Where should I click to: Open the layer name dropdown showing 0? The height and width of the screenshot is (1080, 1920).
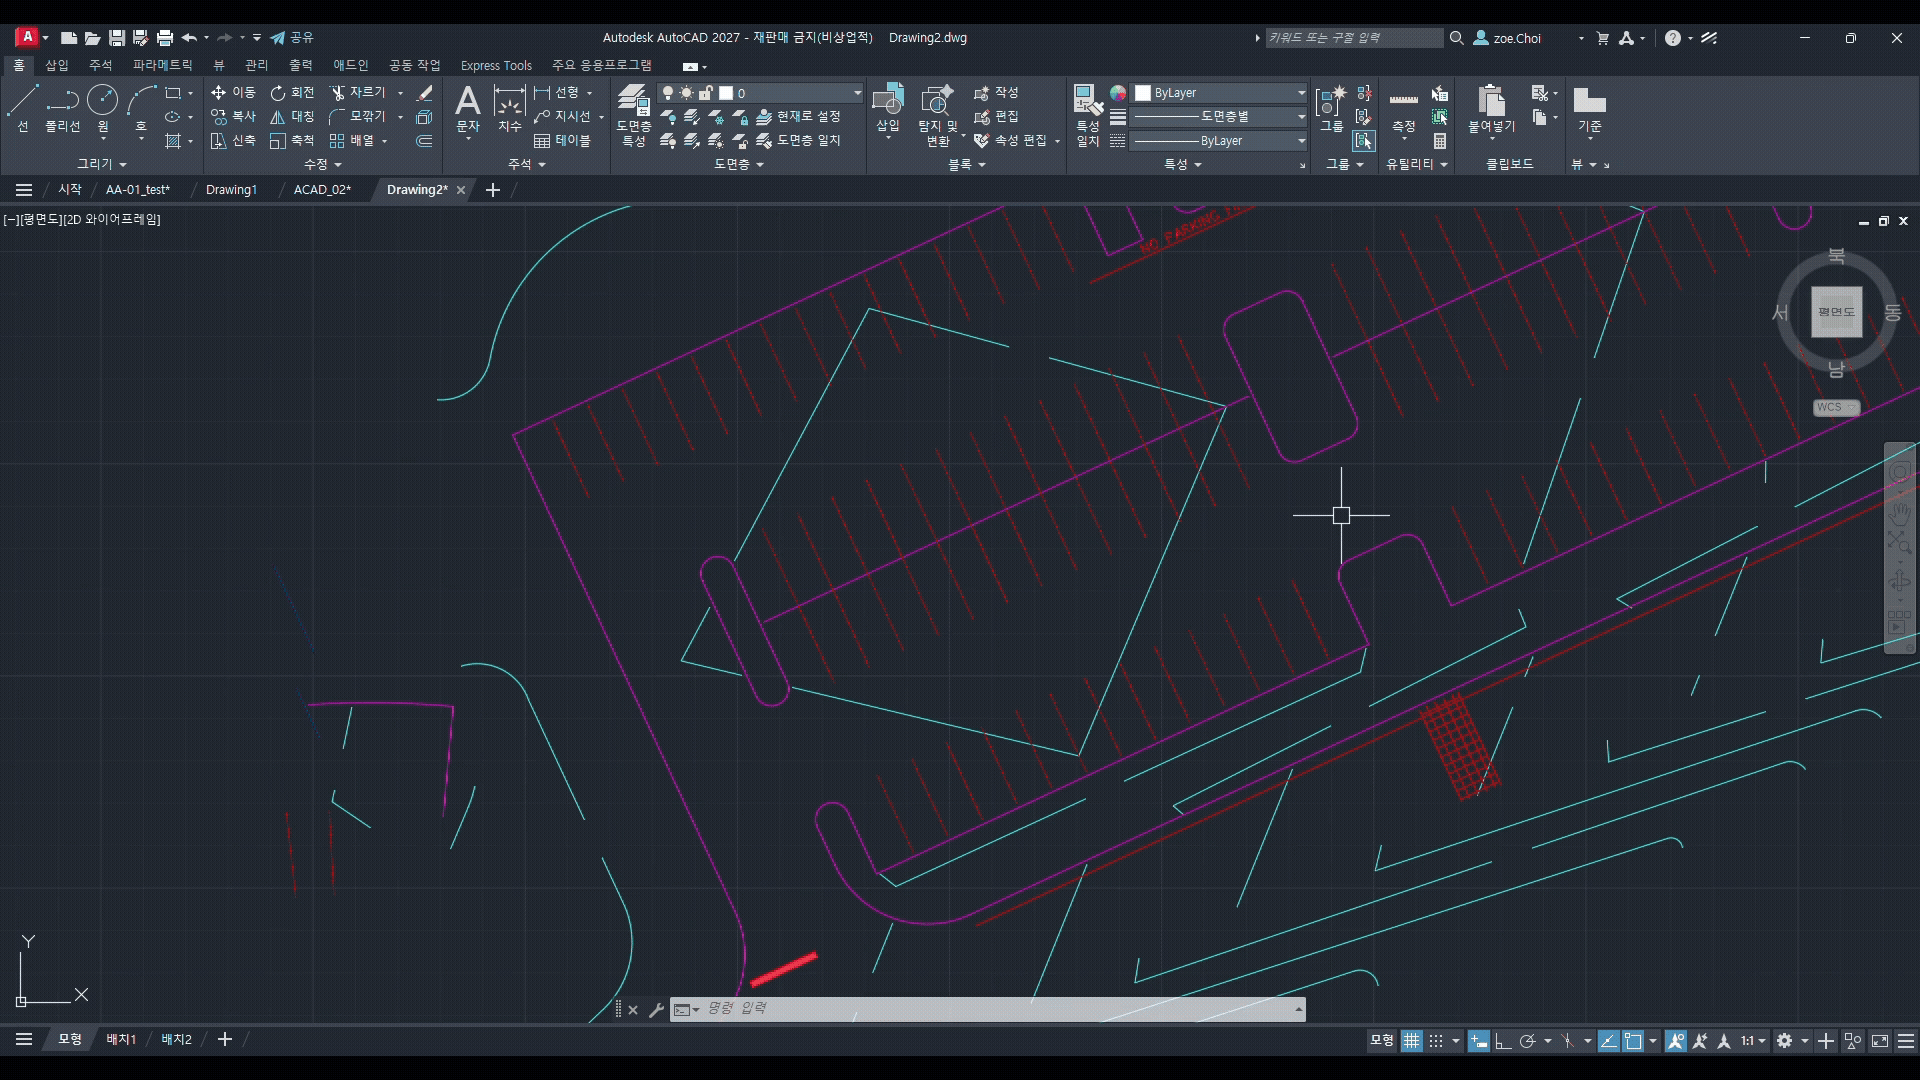coord(760,93)
